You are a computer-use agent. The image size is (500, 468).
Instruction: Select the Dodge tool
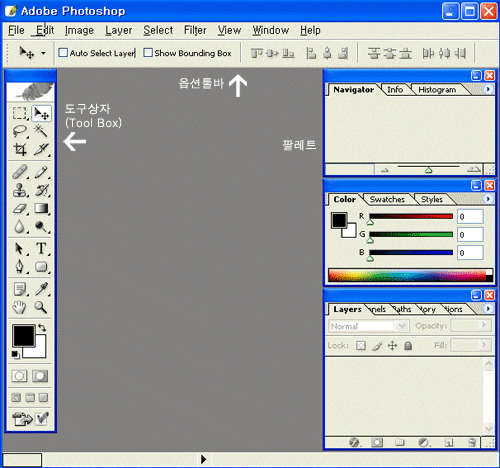(x=41, y=227)
